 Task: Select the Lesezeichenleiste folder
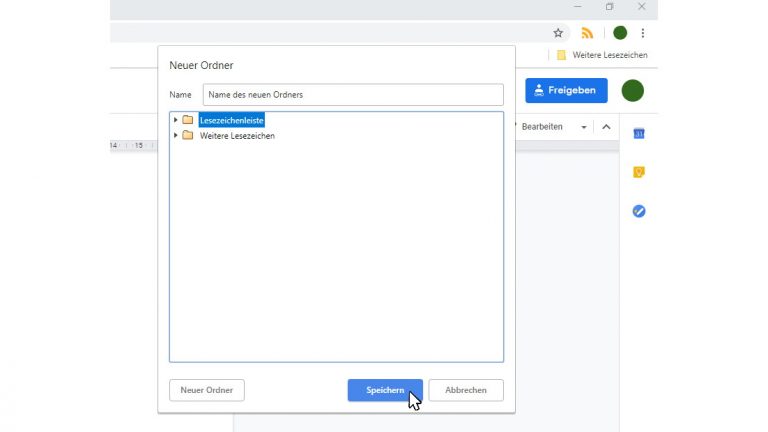[231, 120]
